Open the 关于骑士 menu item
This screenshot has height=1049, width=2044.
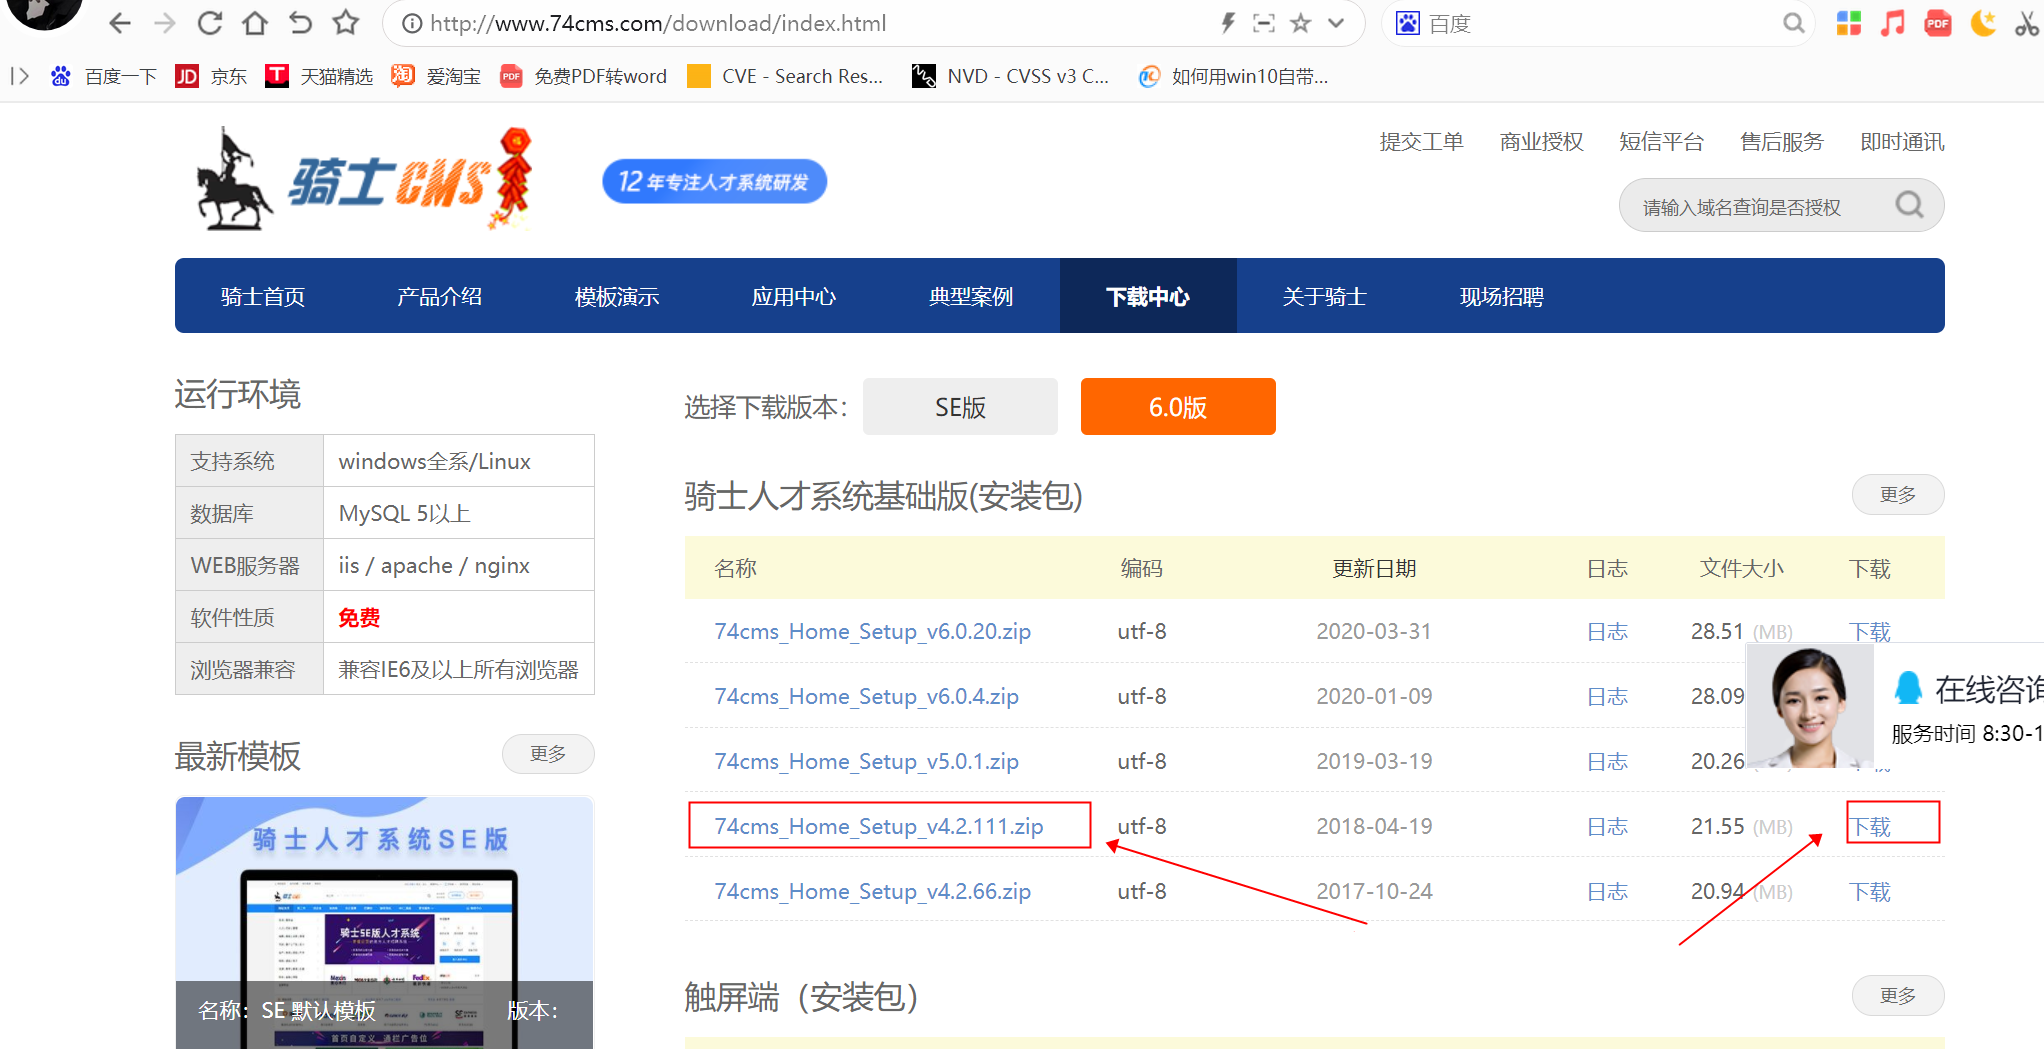coord(1324,296)
